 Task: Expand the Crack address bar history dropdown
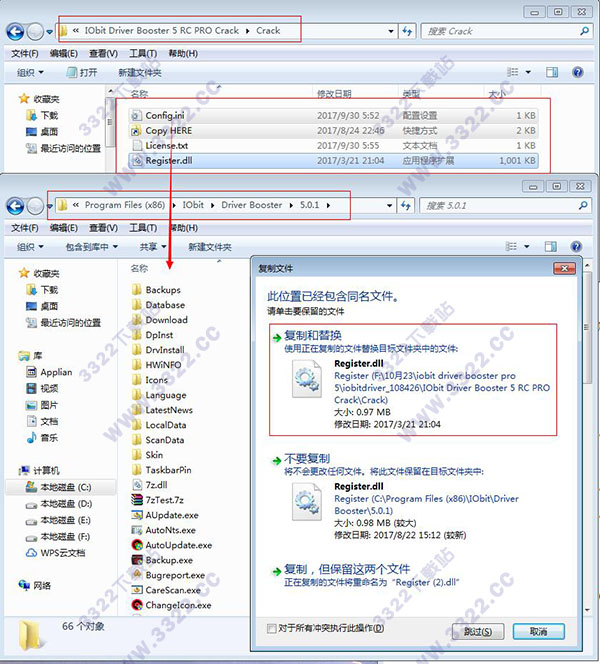pos(390,31)
